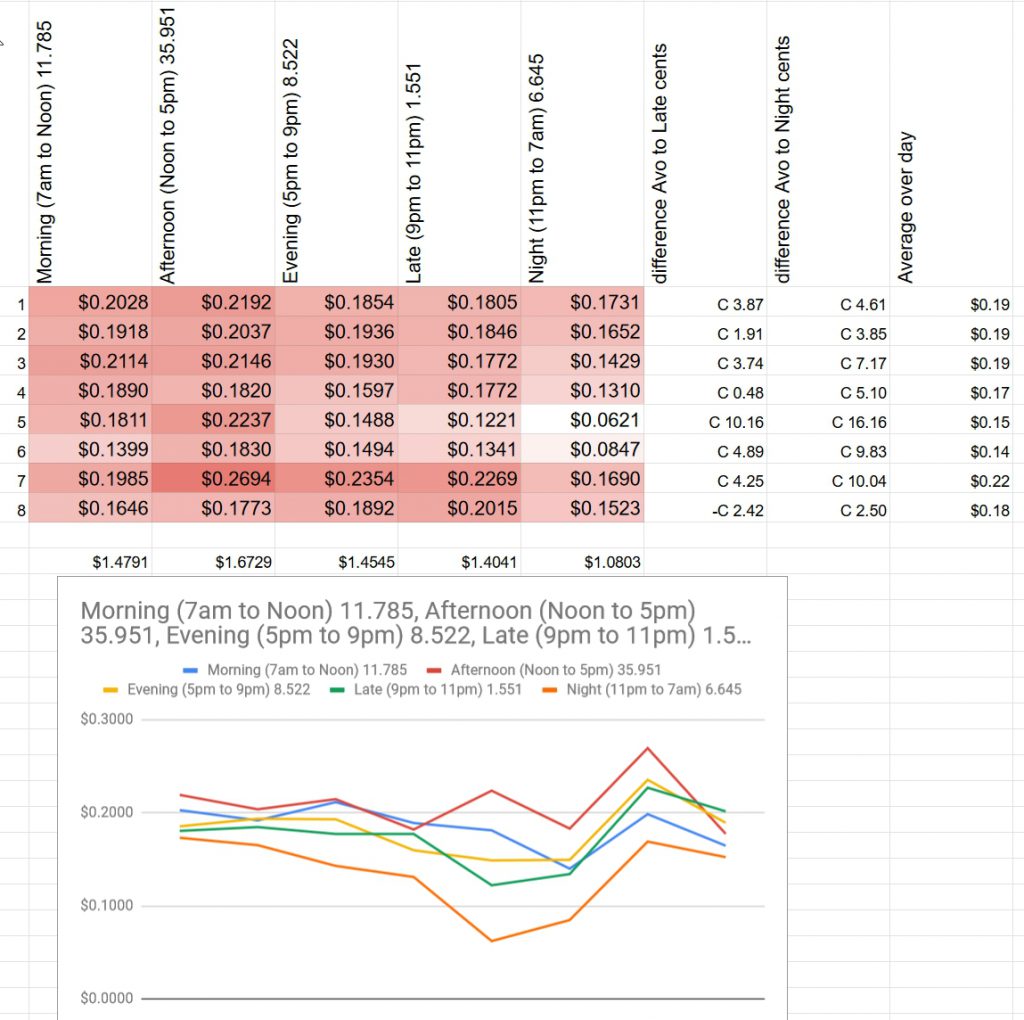Select 'Afternoon (Noon to 5pm) 35.951' legend label

pos(556,671)
